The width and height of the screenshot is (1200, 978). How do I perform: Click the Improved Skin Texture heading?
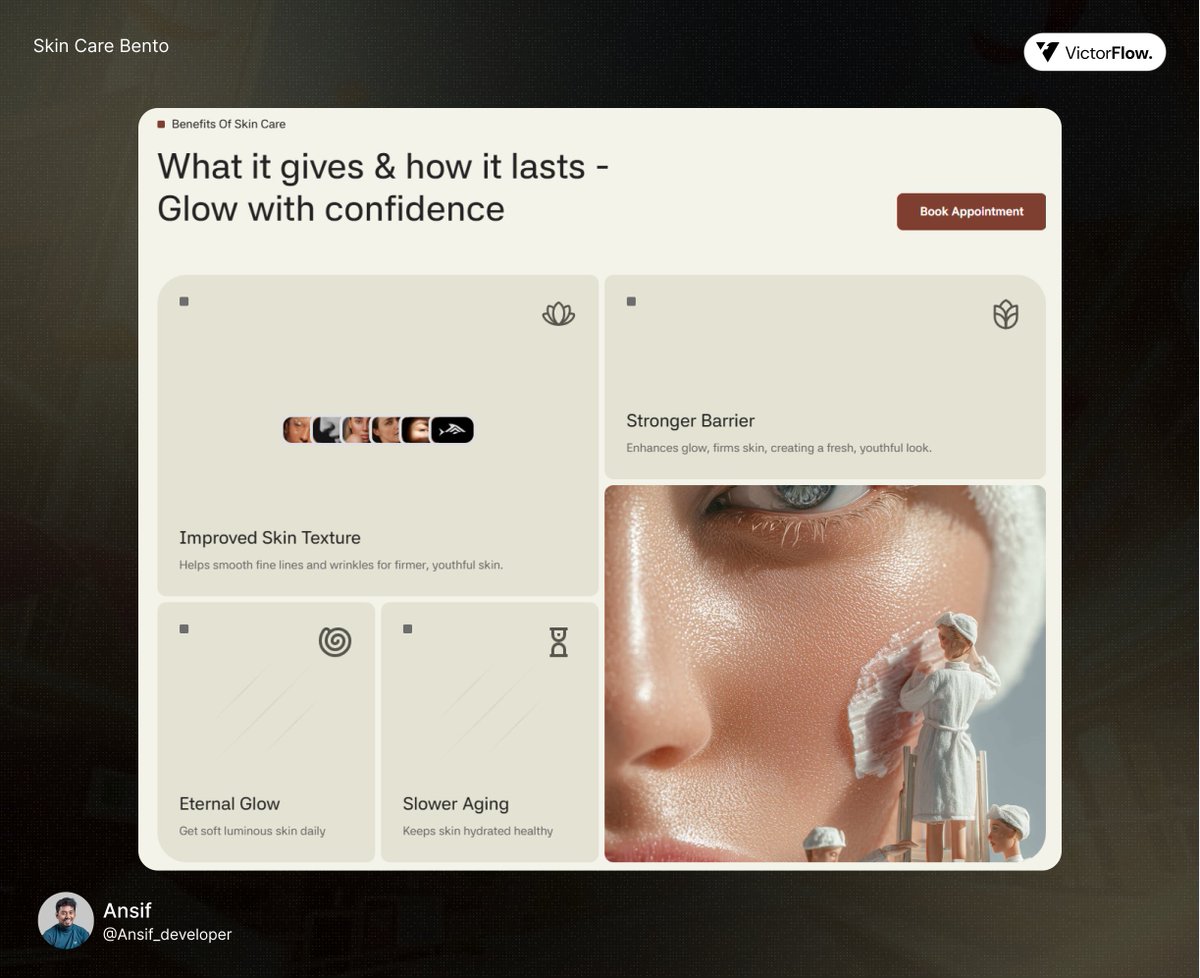click(269, 538)
